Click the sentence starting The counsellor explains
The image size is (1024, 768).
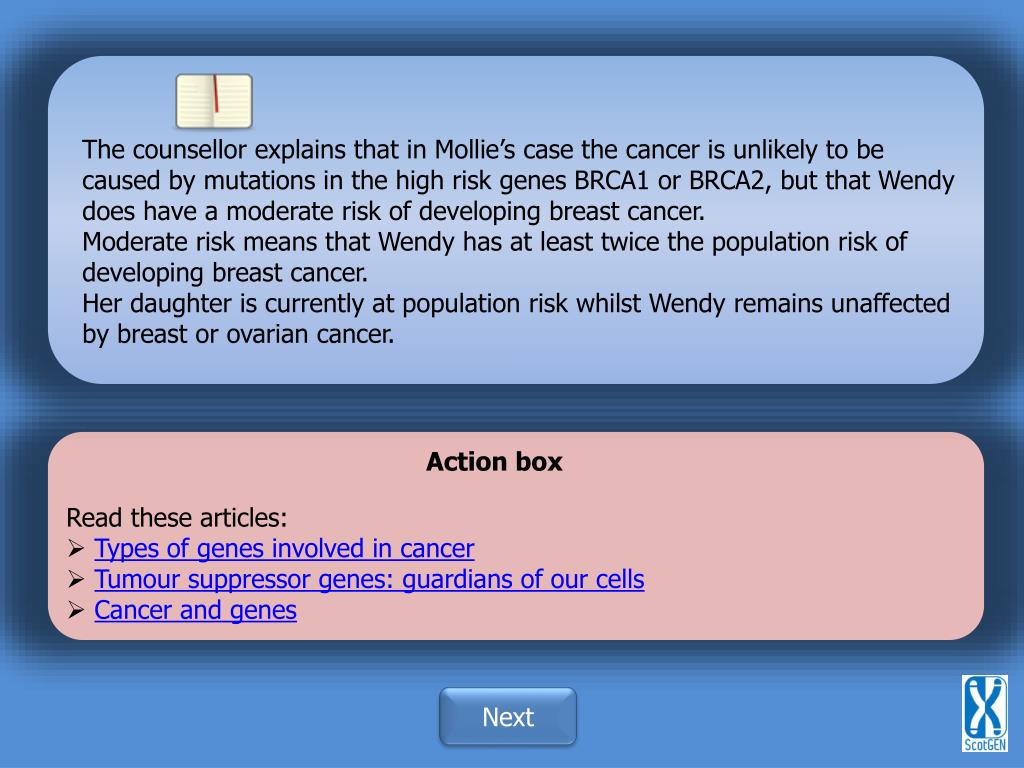518,180
